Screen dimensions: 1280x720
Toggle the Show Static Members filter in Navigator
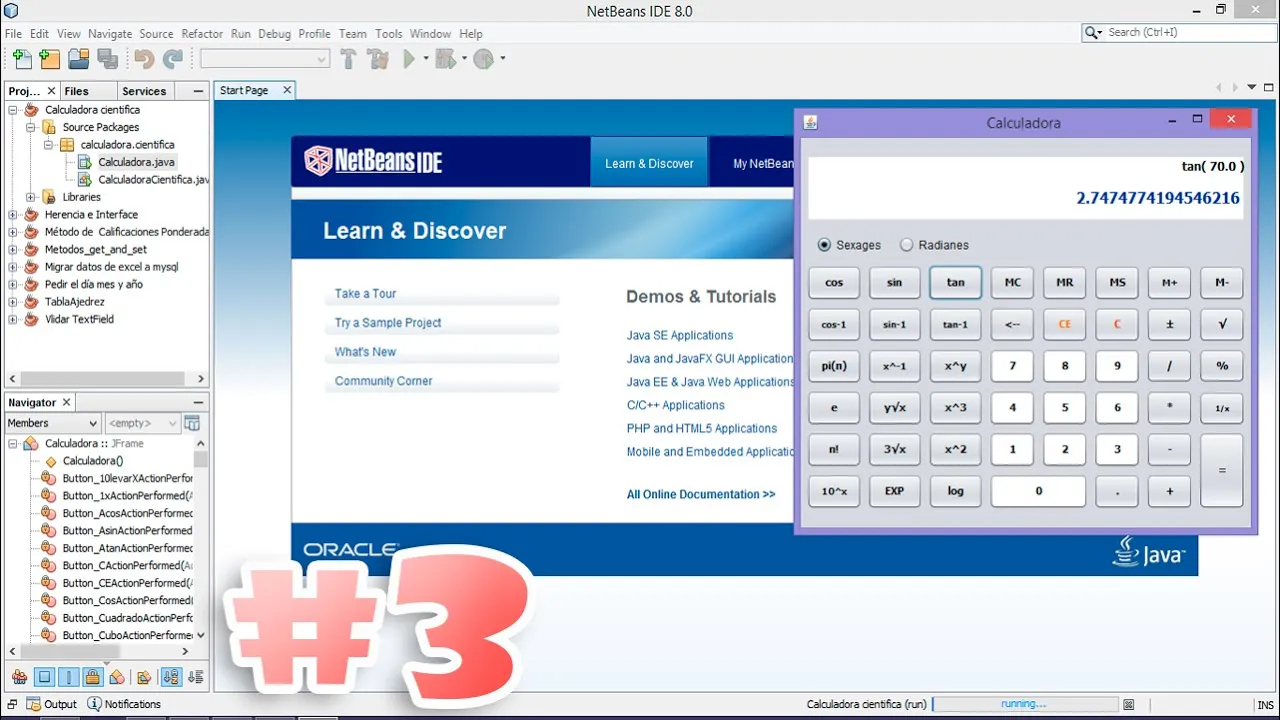[x=68, y=677]
